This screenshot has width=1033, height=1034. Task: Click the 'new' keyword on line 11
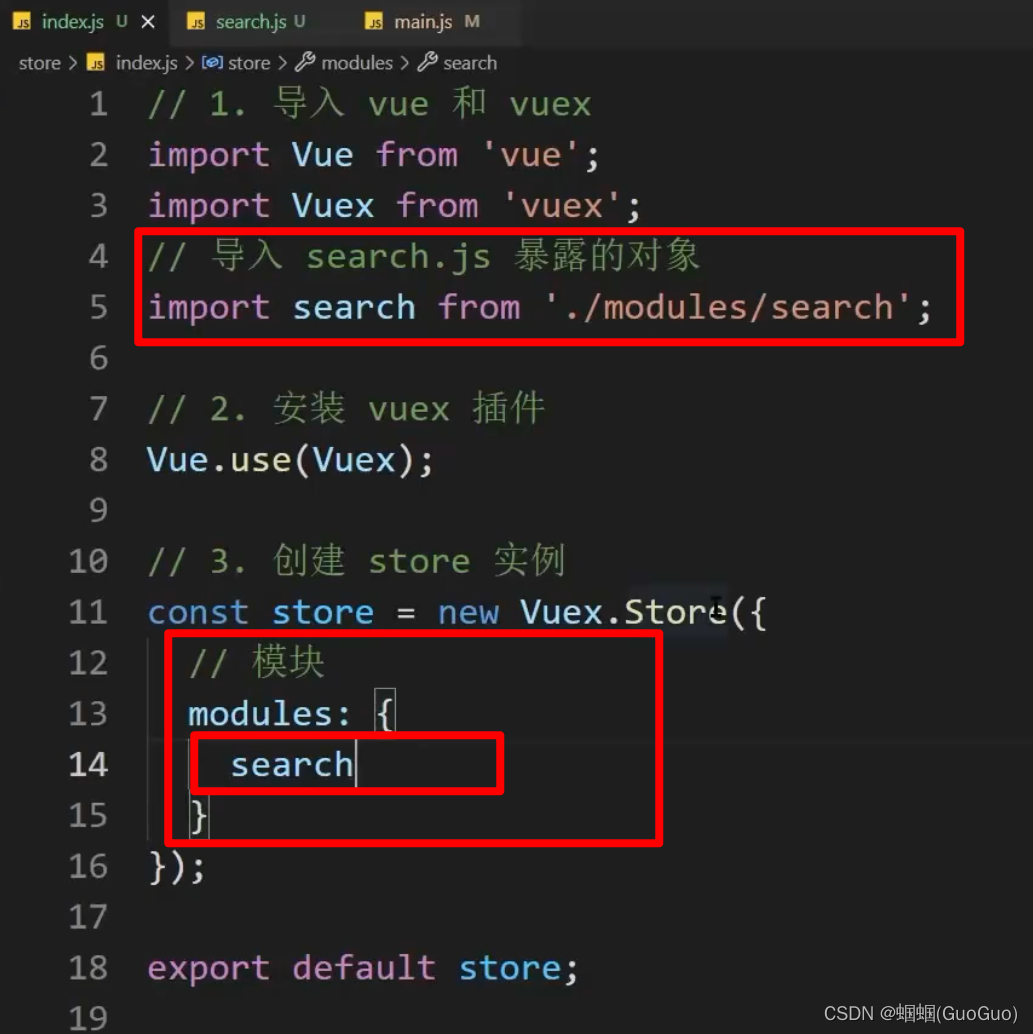(468, 612)
